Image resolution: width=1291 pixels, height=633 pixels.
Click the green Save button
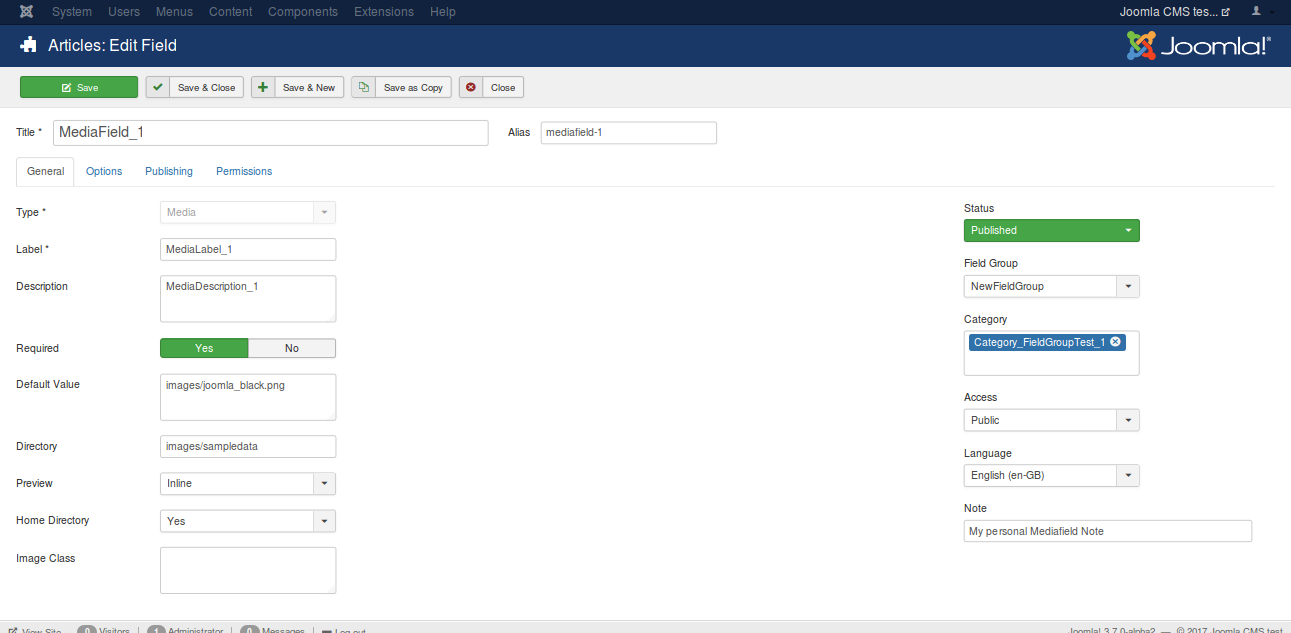click(x=79, y=88)
